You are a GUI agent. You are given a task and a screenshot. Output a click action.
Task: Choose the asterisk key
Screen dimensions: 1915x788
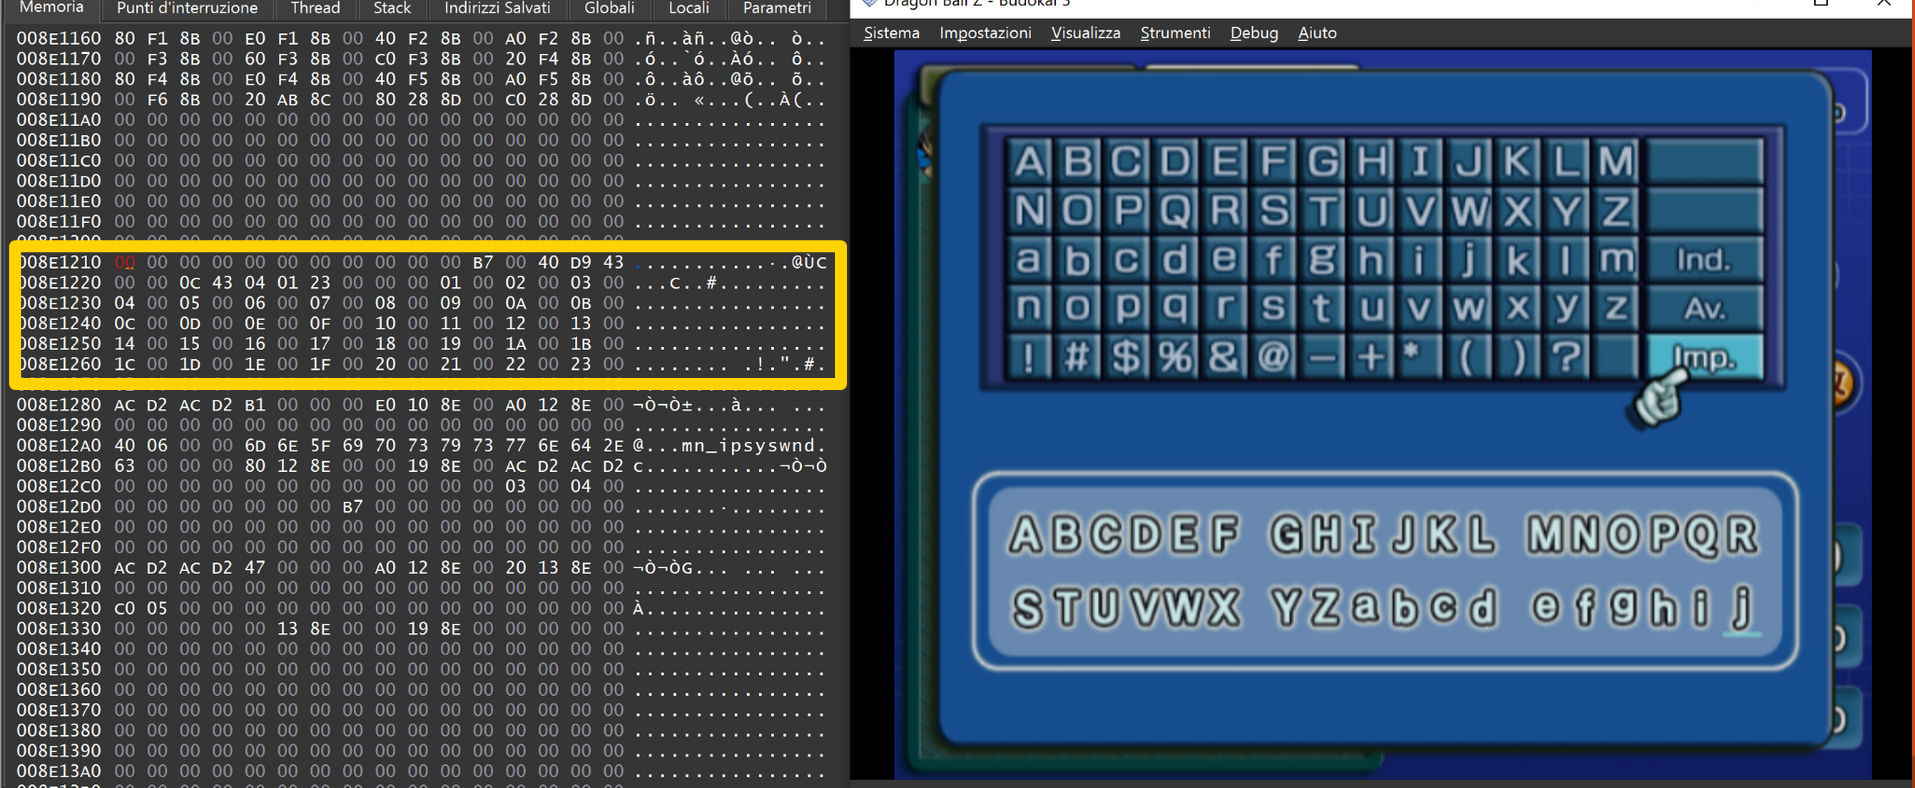pos(1420,356)
